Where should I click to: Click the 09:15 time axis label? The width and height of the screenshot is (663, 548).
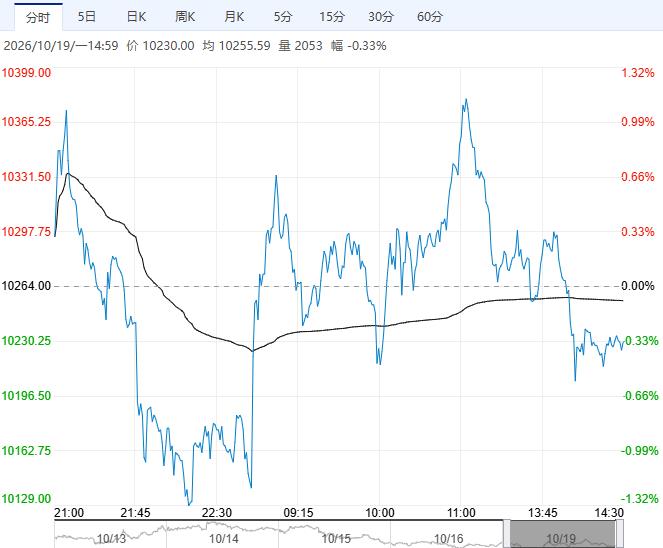click(299, 513)
